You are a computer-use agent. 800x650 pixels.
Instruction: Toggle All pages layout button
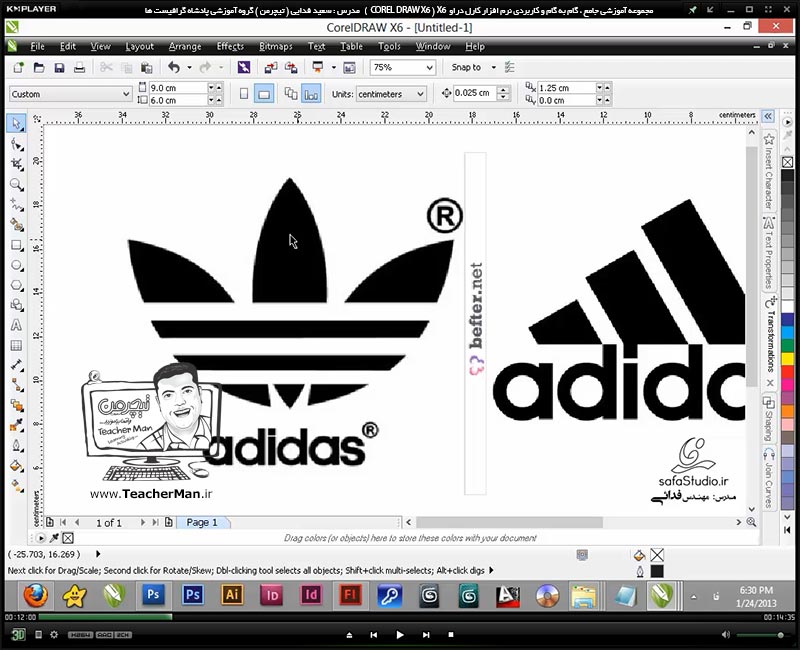click(291, 94)
